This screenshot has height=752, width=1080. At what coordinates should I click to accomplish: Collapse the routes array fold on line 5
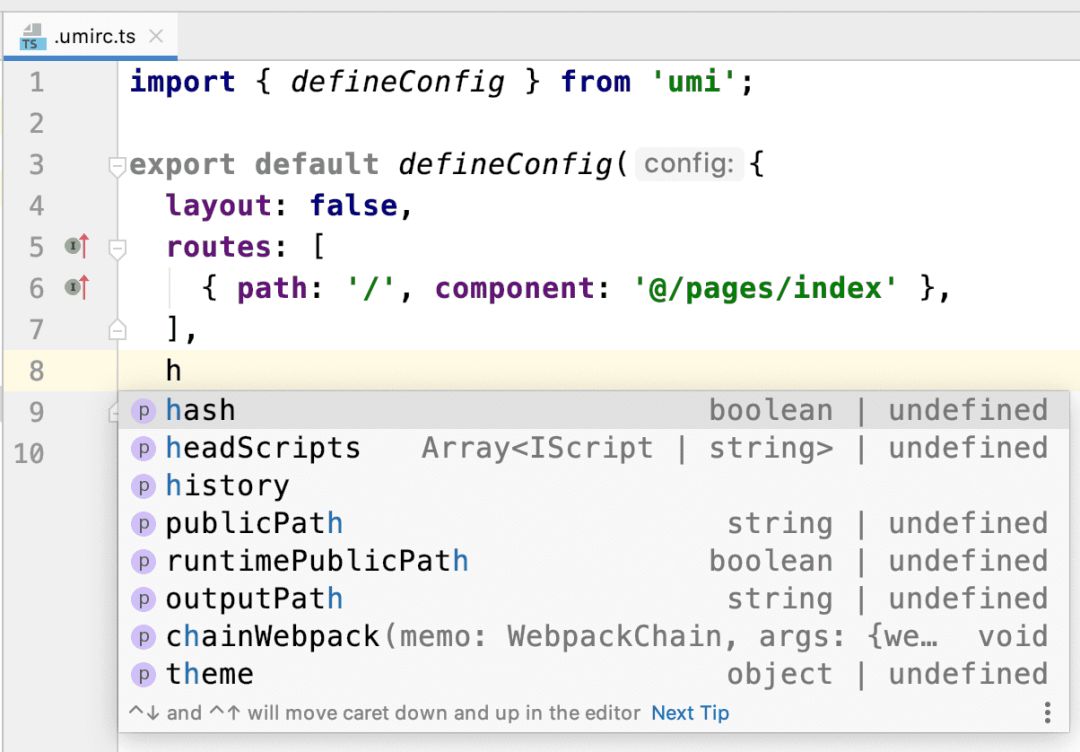pos(117,248)
